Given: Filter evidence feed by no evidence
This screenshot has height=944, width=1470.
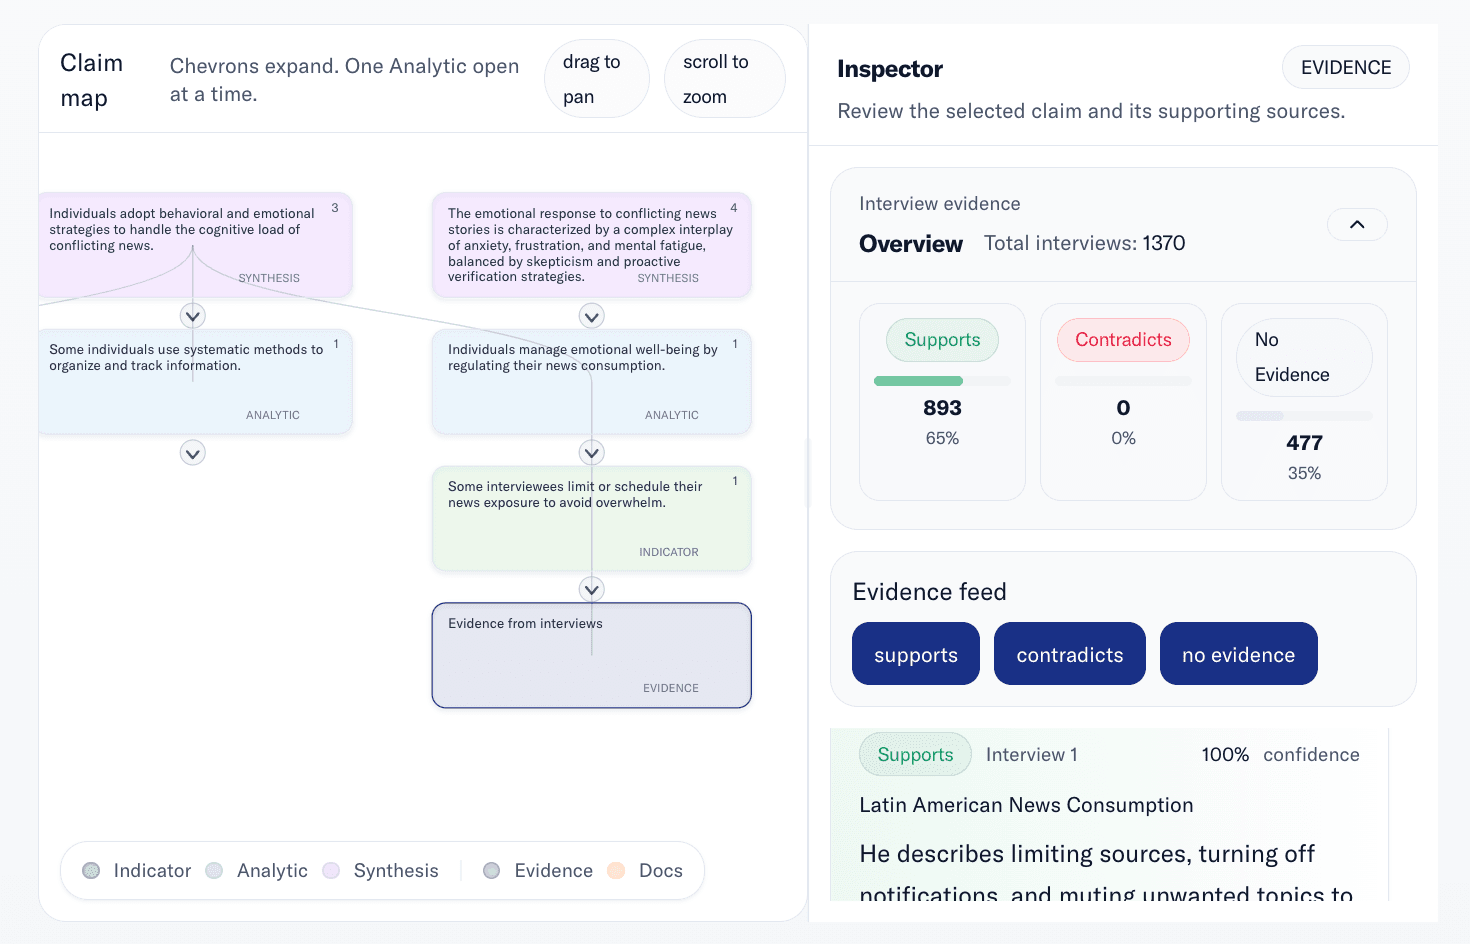Looking at the screenshot, I should [x=1238, y=654].
